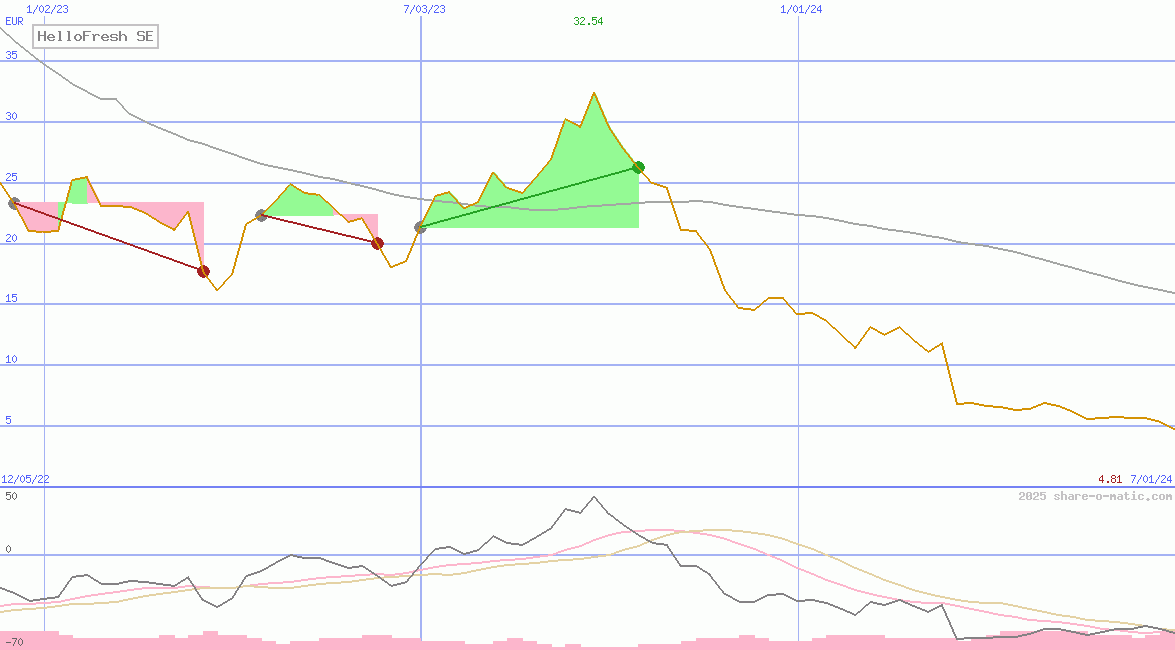
Task: Click the HelloFresh SE title box
Action: coord(96,37)
